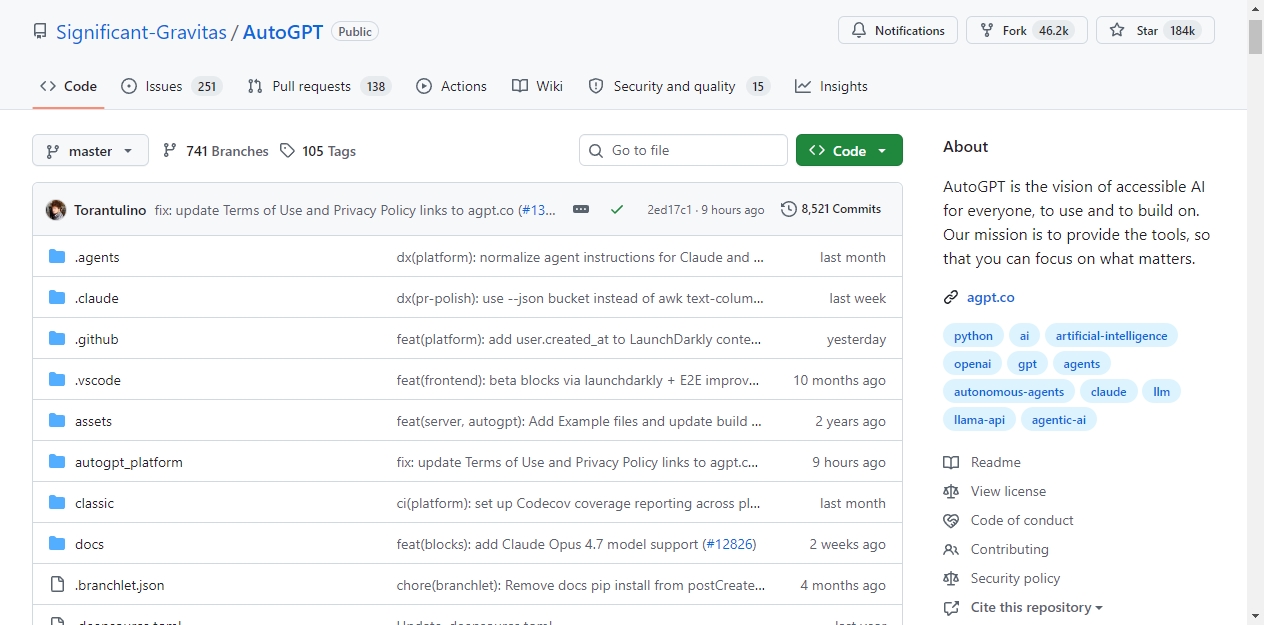The image size is (1264, 625).
Task: Select the agentic-ai topic tag
Action: click(1058, 420)
